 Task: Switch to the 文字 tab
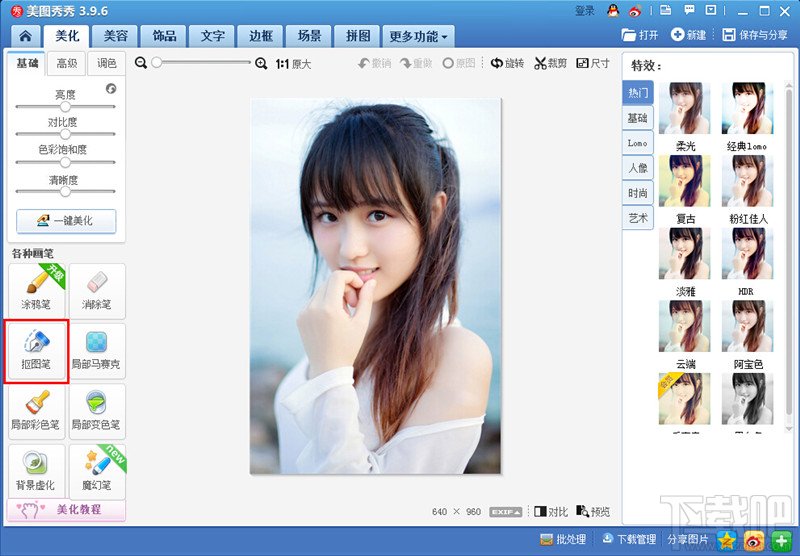point(212,36)
